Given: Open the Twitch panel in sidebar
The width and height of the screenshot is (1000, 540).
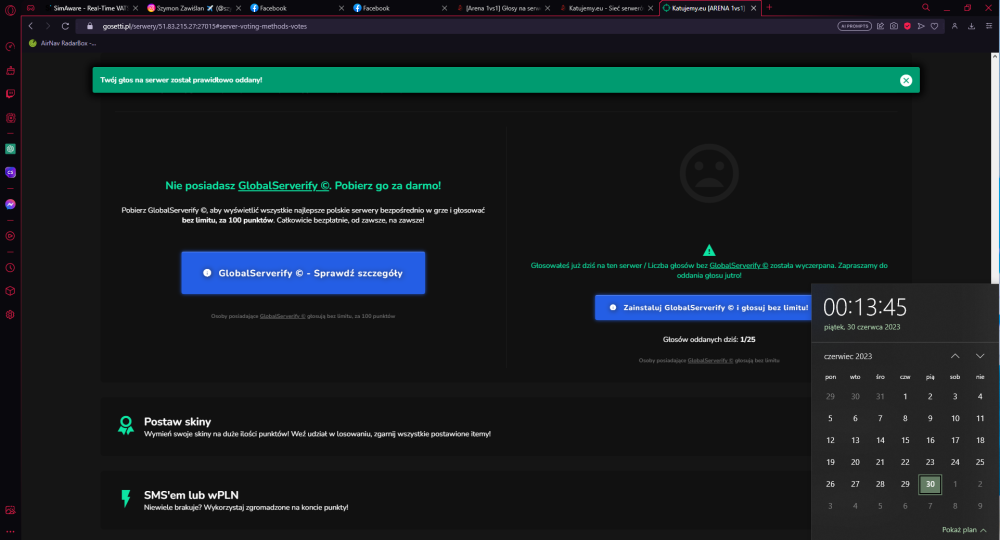Looking at the screenshot, I should 10,94.
